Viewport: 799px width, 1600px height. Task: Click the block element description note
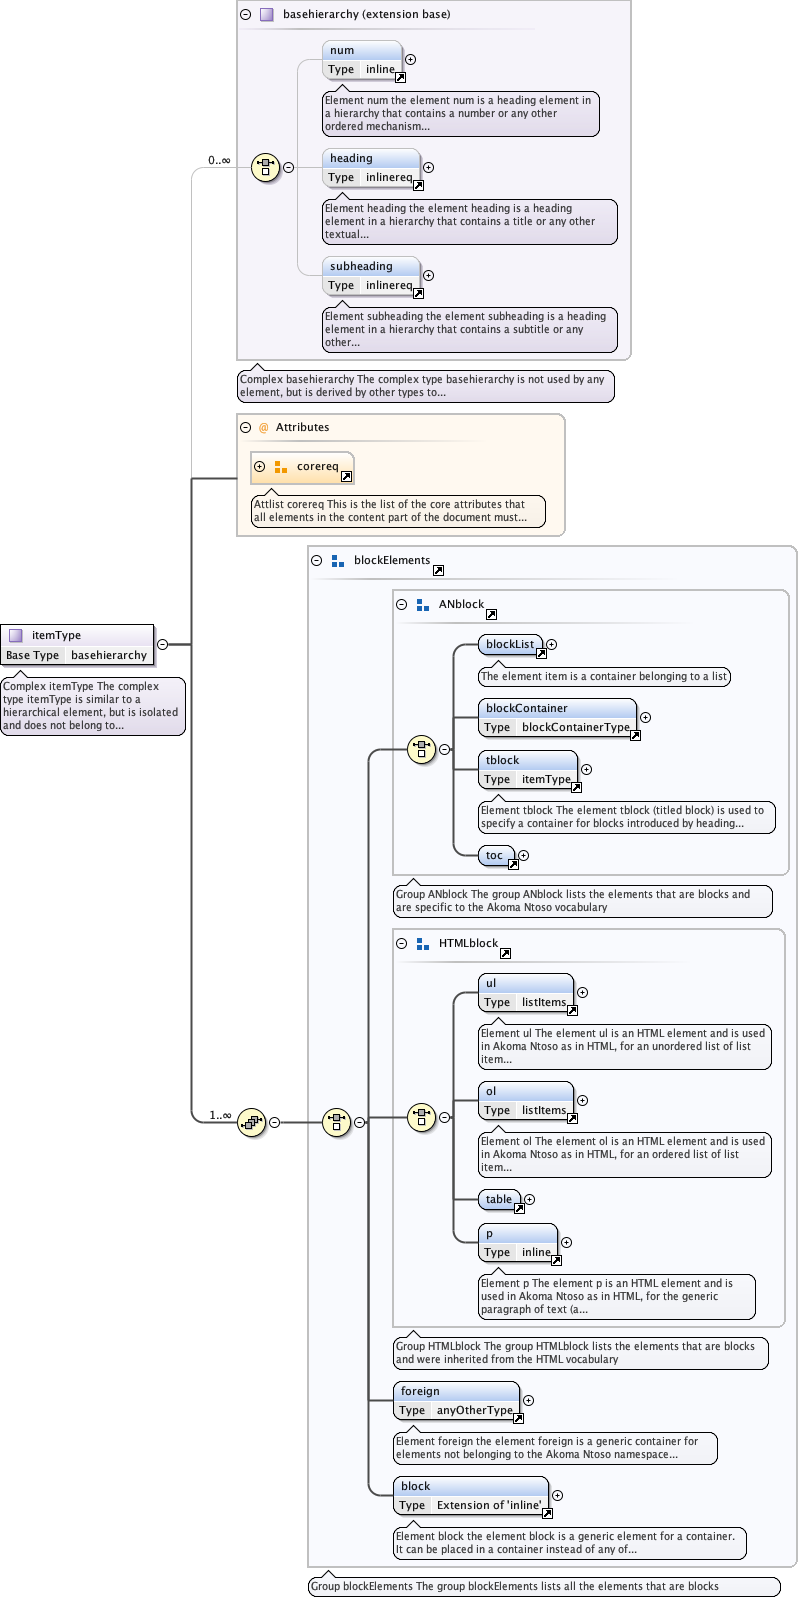point(569,1542)
